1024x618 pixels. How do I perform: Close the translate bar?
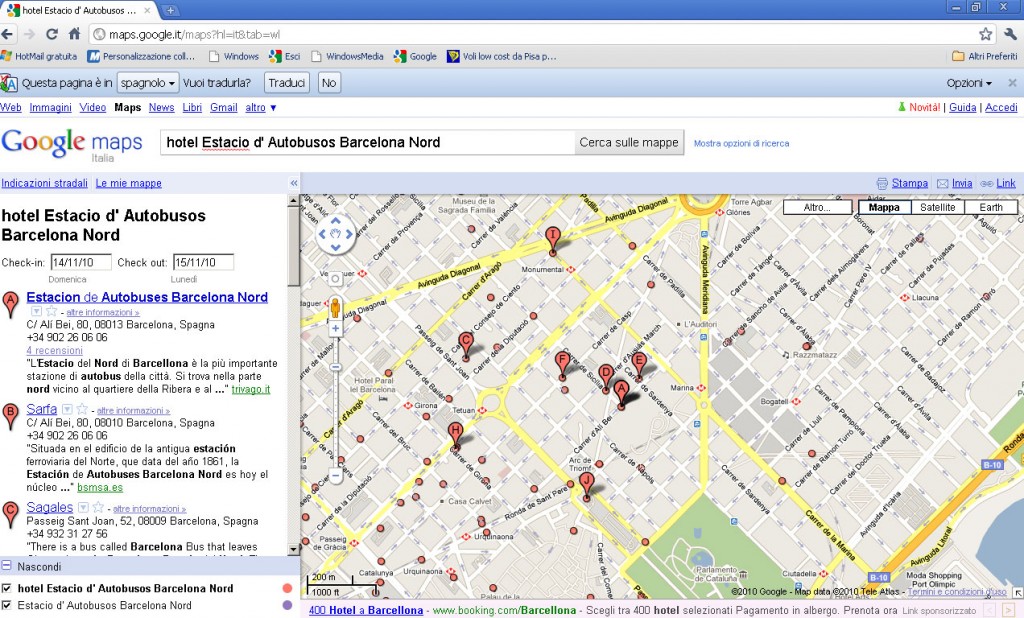(x=1012, y=83)
